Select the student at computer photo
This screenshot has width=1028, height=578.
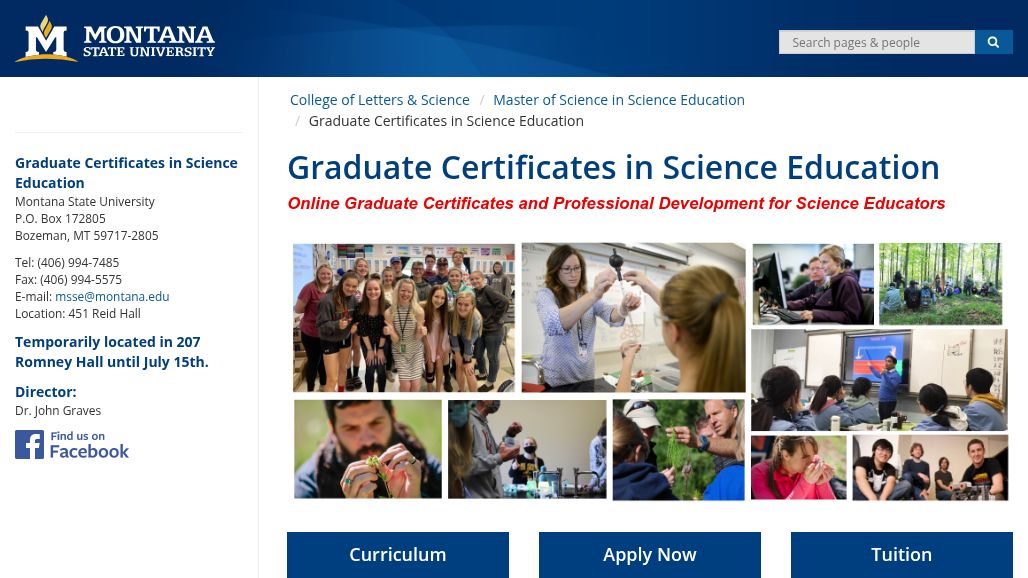813,284
